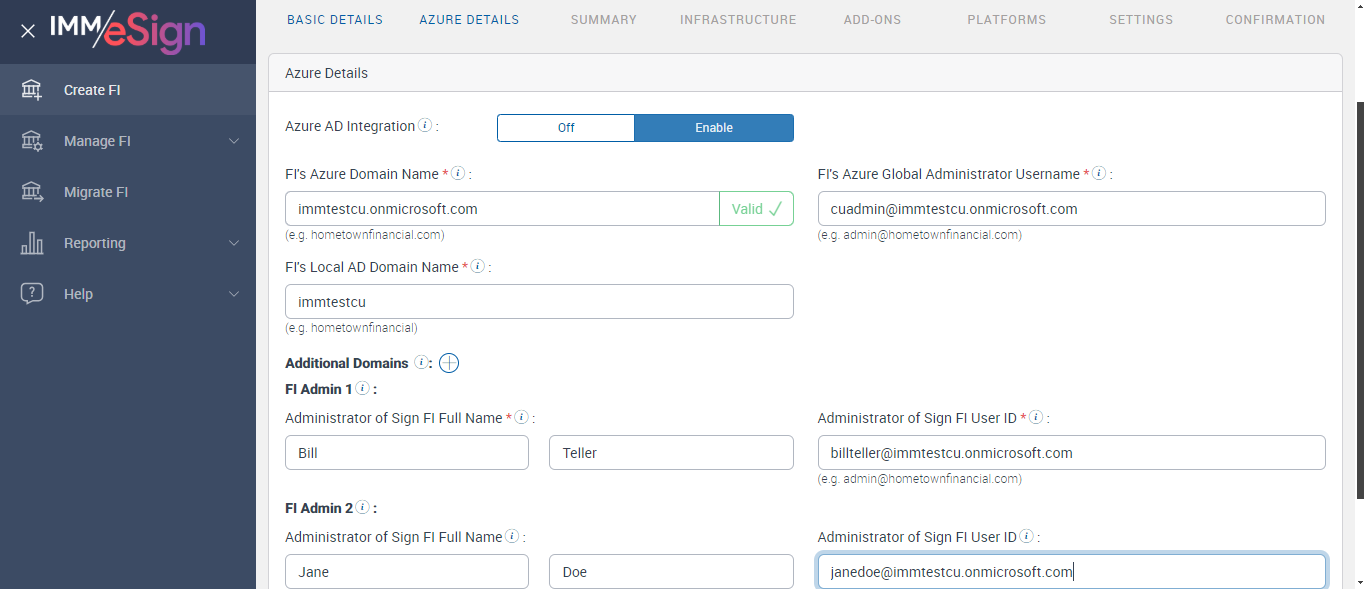Expand the Reporting submenu chevron
Screen dimensions: 1366x589
click(x=234, y=243)
